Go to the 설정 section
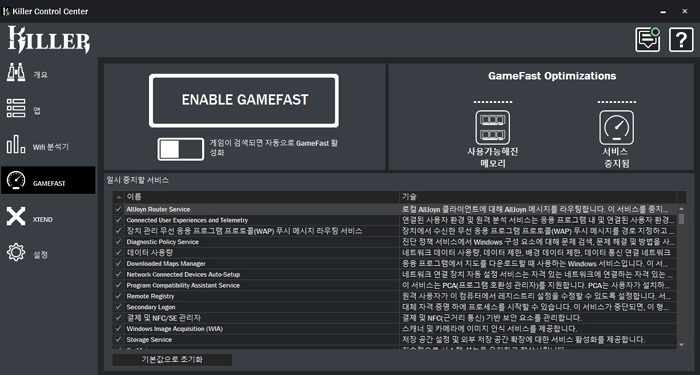Image resolution: width=700 pixels, height=375 pixels. pyautogui.click(x=40, y=254)
